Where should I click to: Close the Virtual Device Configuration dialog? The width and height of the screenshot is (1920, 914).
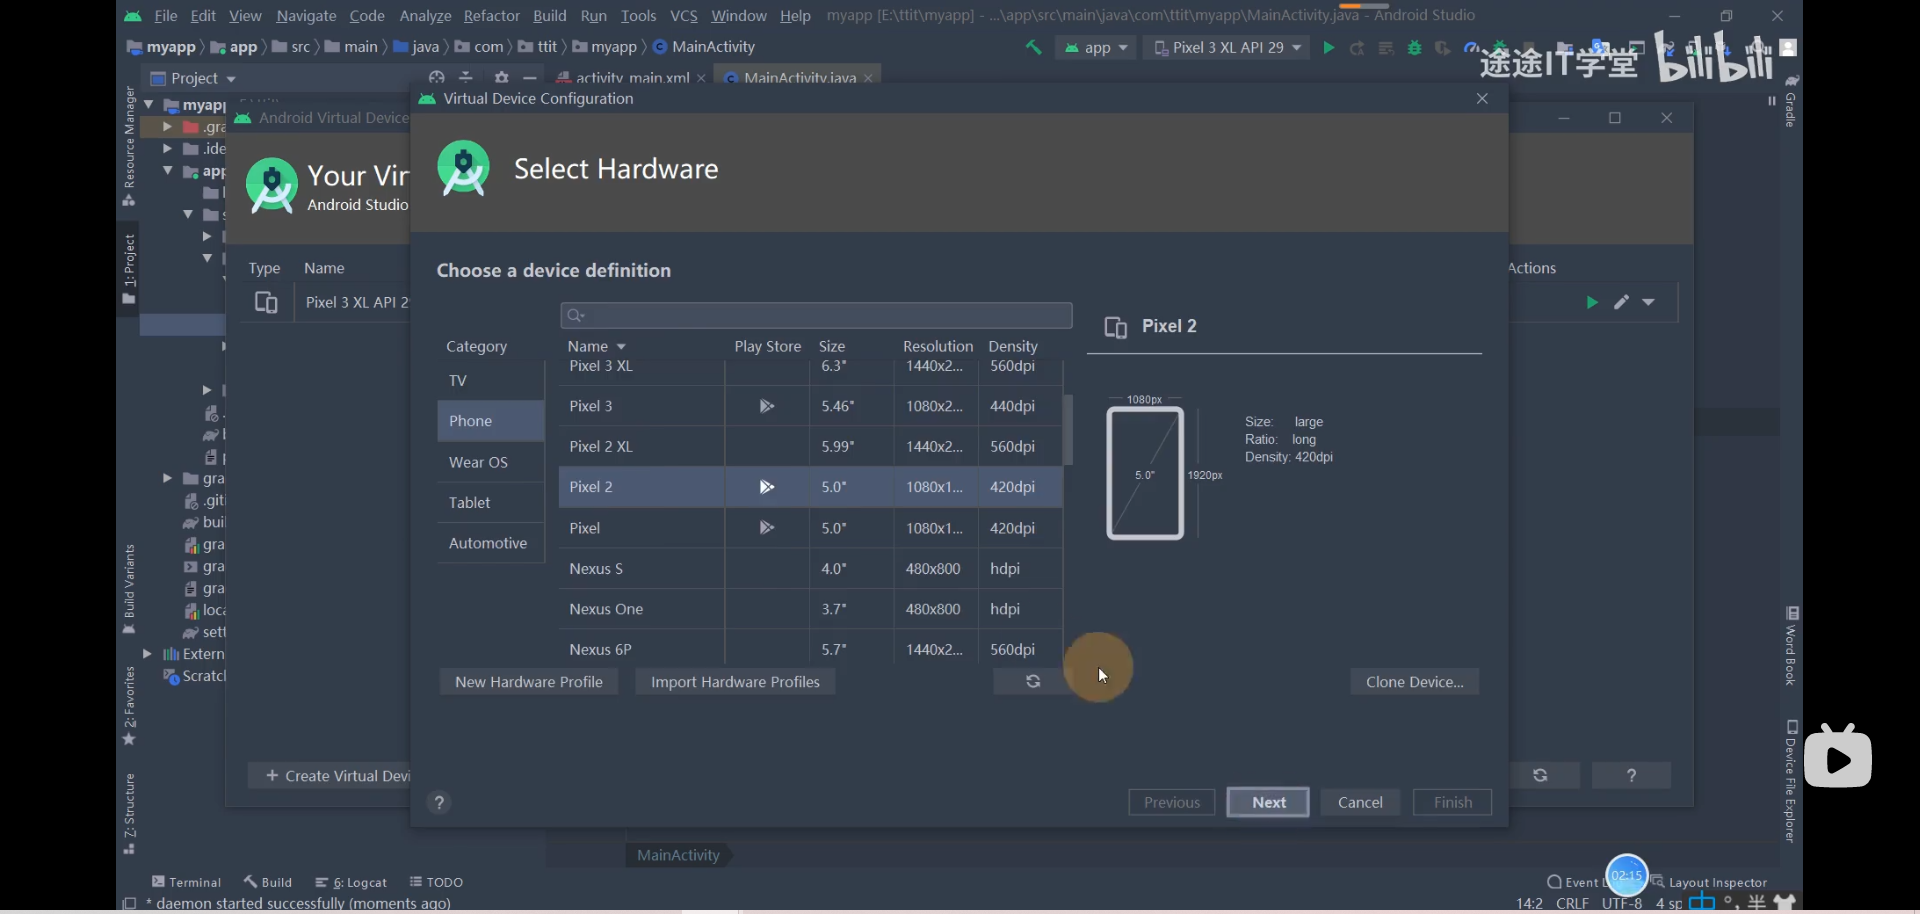1482,98
